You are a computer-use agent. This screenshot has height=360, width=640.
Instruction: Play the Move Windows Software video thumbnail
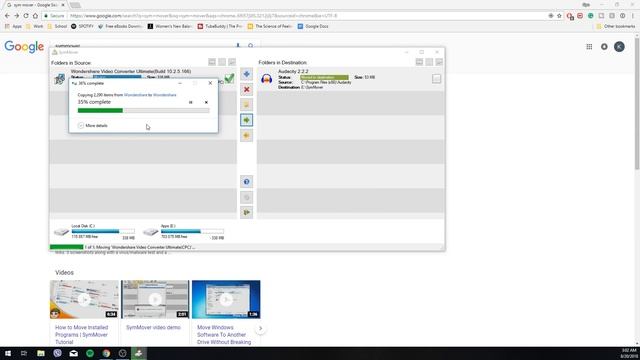pyautogui.click(x=226, y=299)
